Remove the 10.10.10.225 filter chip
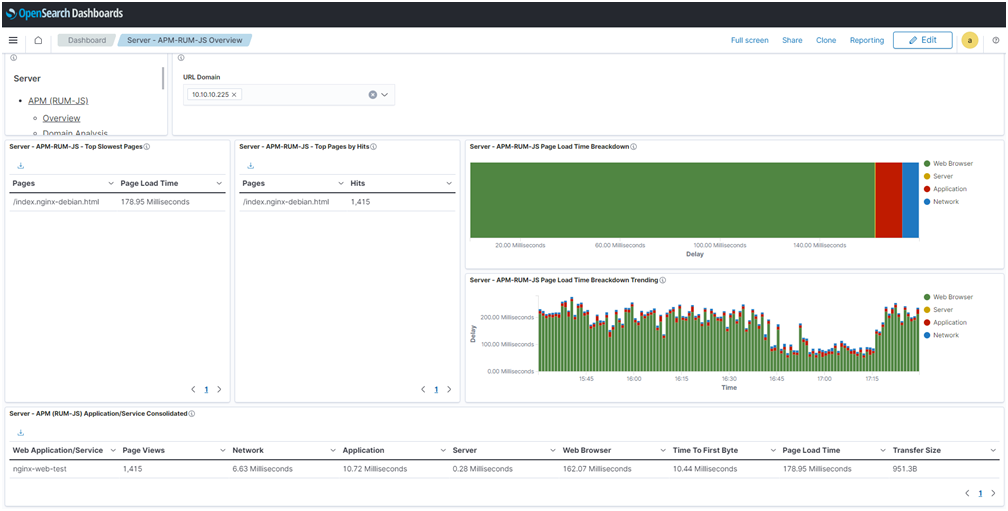This screenshot has width=1008, height=511. 234,94
